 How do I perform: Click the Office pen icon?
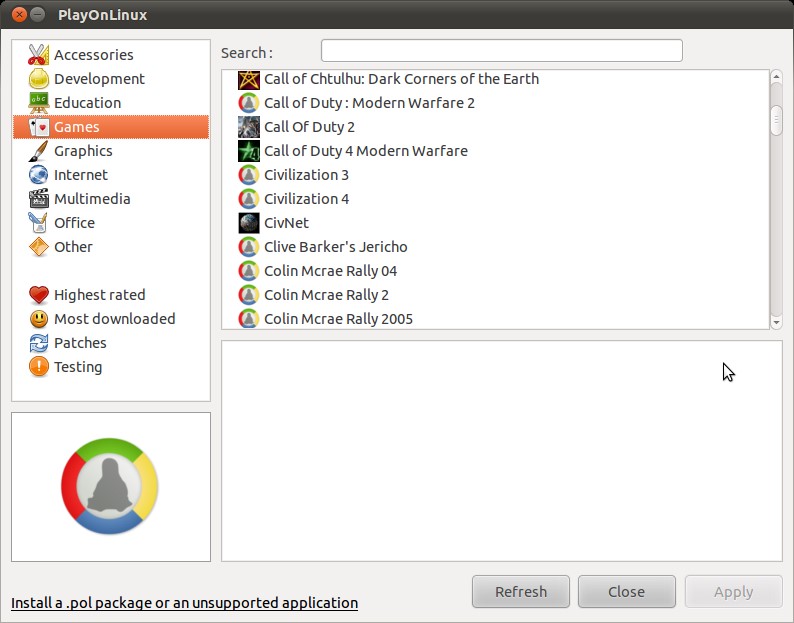click(38, 223)
